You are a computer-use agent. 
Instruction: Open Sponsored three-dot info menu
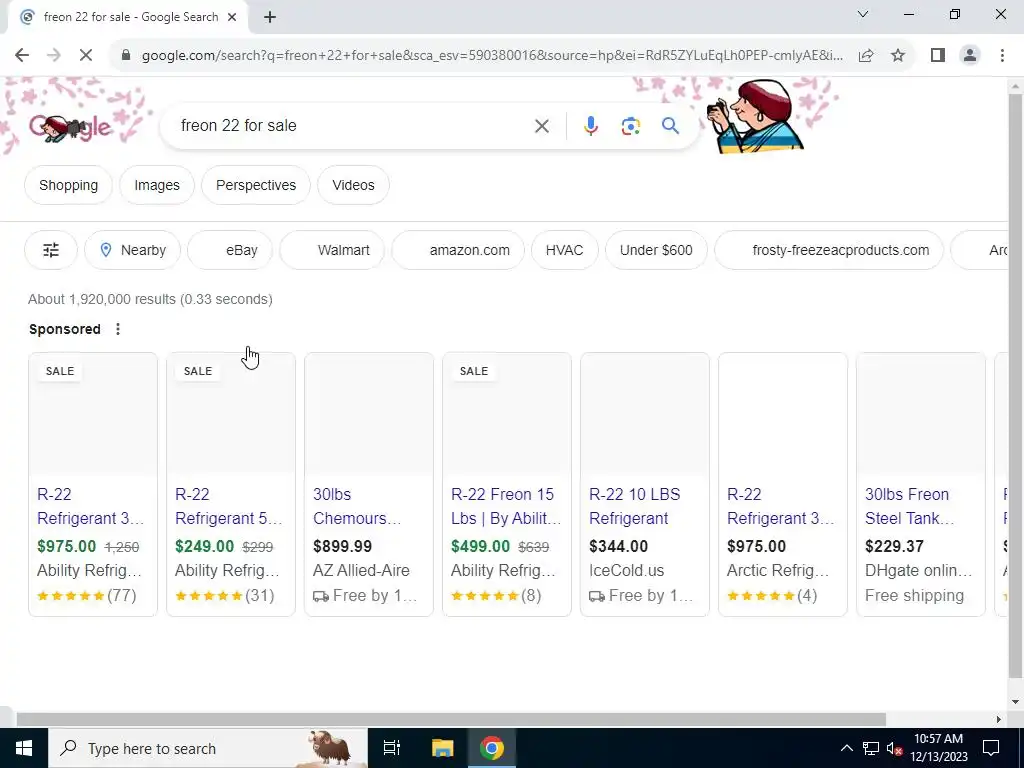tap(118, 329)
